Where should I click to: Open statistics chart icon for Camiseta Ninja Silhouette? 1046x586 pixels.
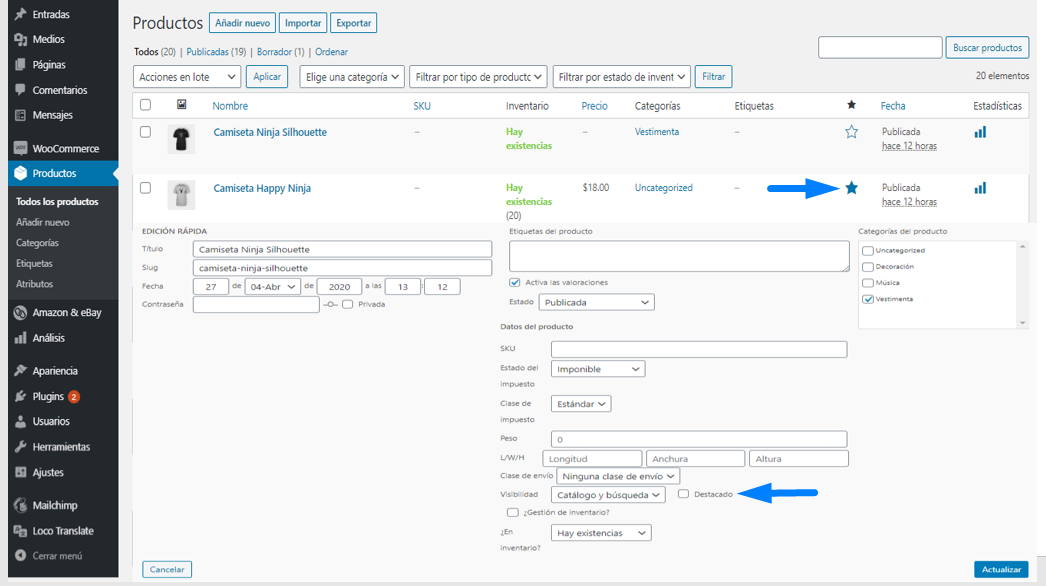[x=980, y=132]
